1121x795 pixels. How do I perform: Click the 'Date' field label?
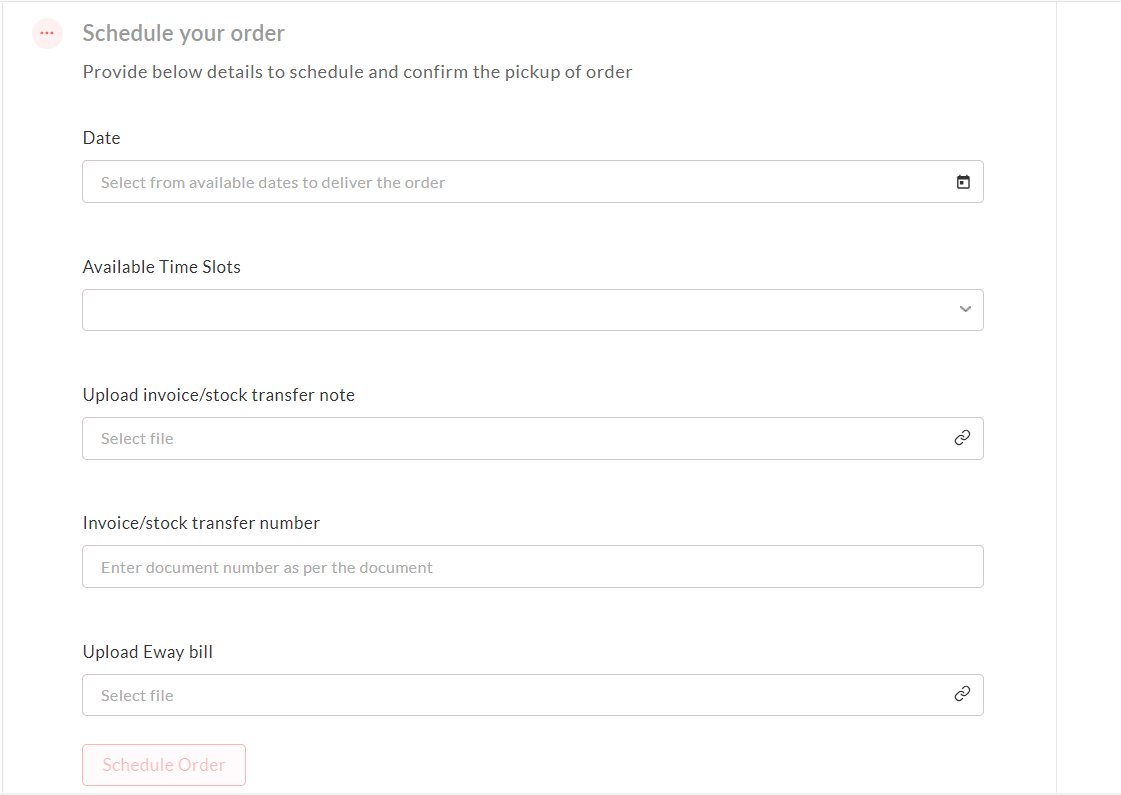pos(102,138)
